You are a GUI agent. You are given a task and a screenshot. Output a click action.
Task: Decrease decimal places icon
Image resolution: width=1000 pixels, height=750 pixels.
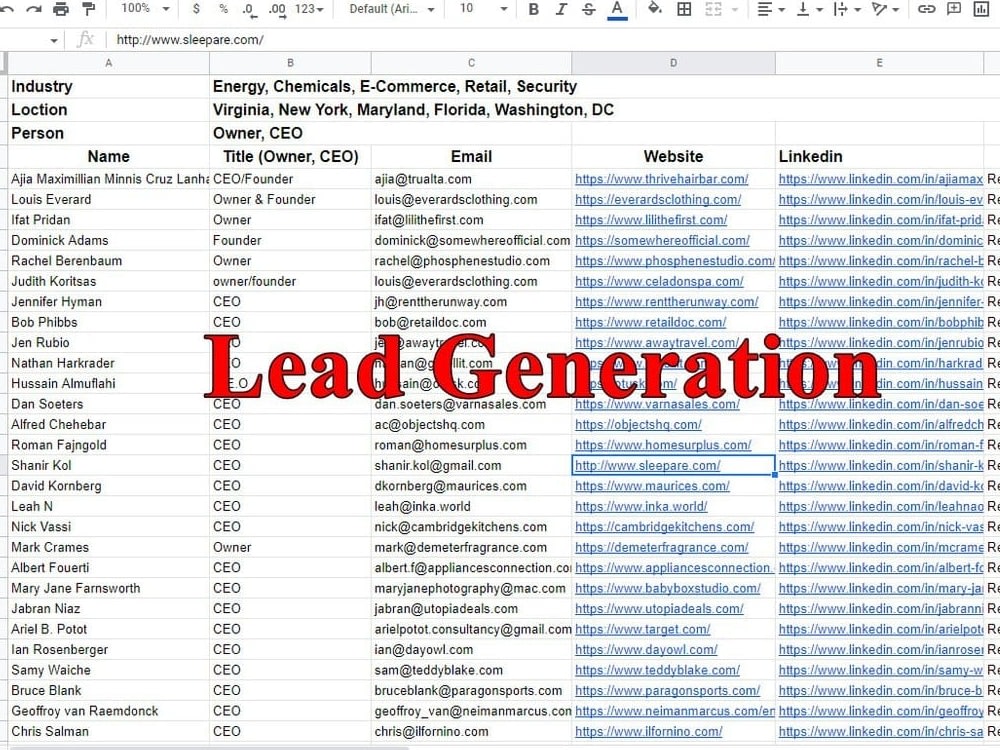click(247, 10)
